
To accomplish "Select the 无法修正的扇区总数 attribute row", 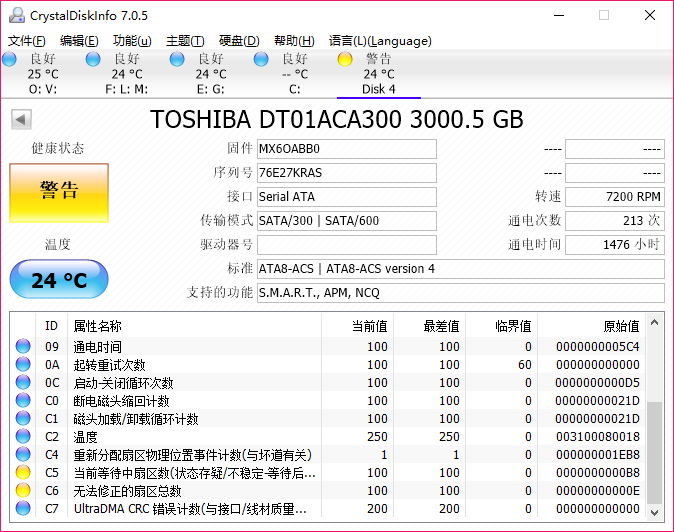I will [x=328, y=491].
